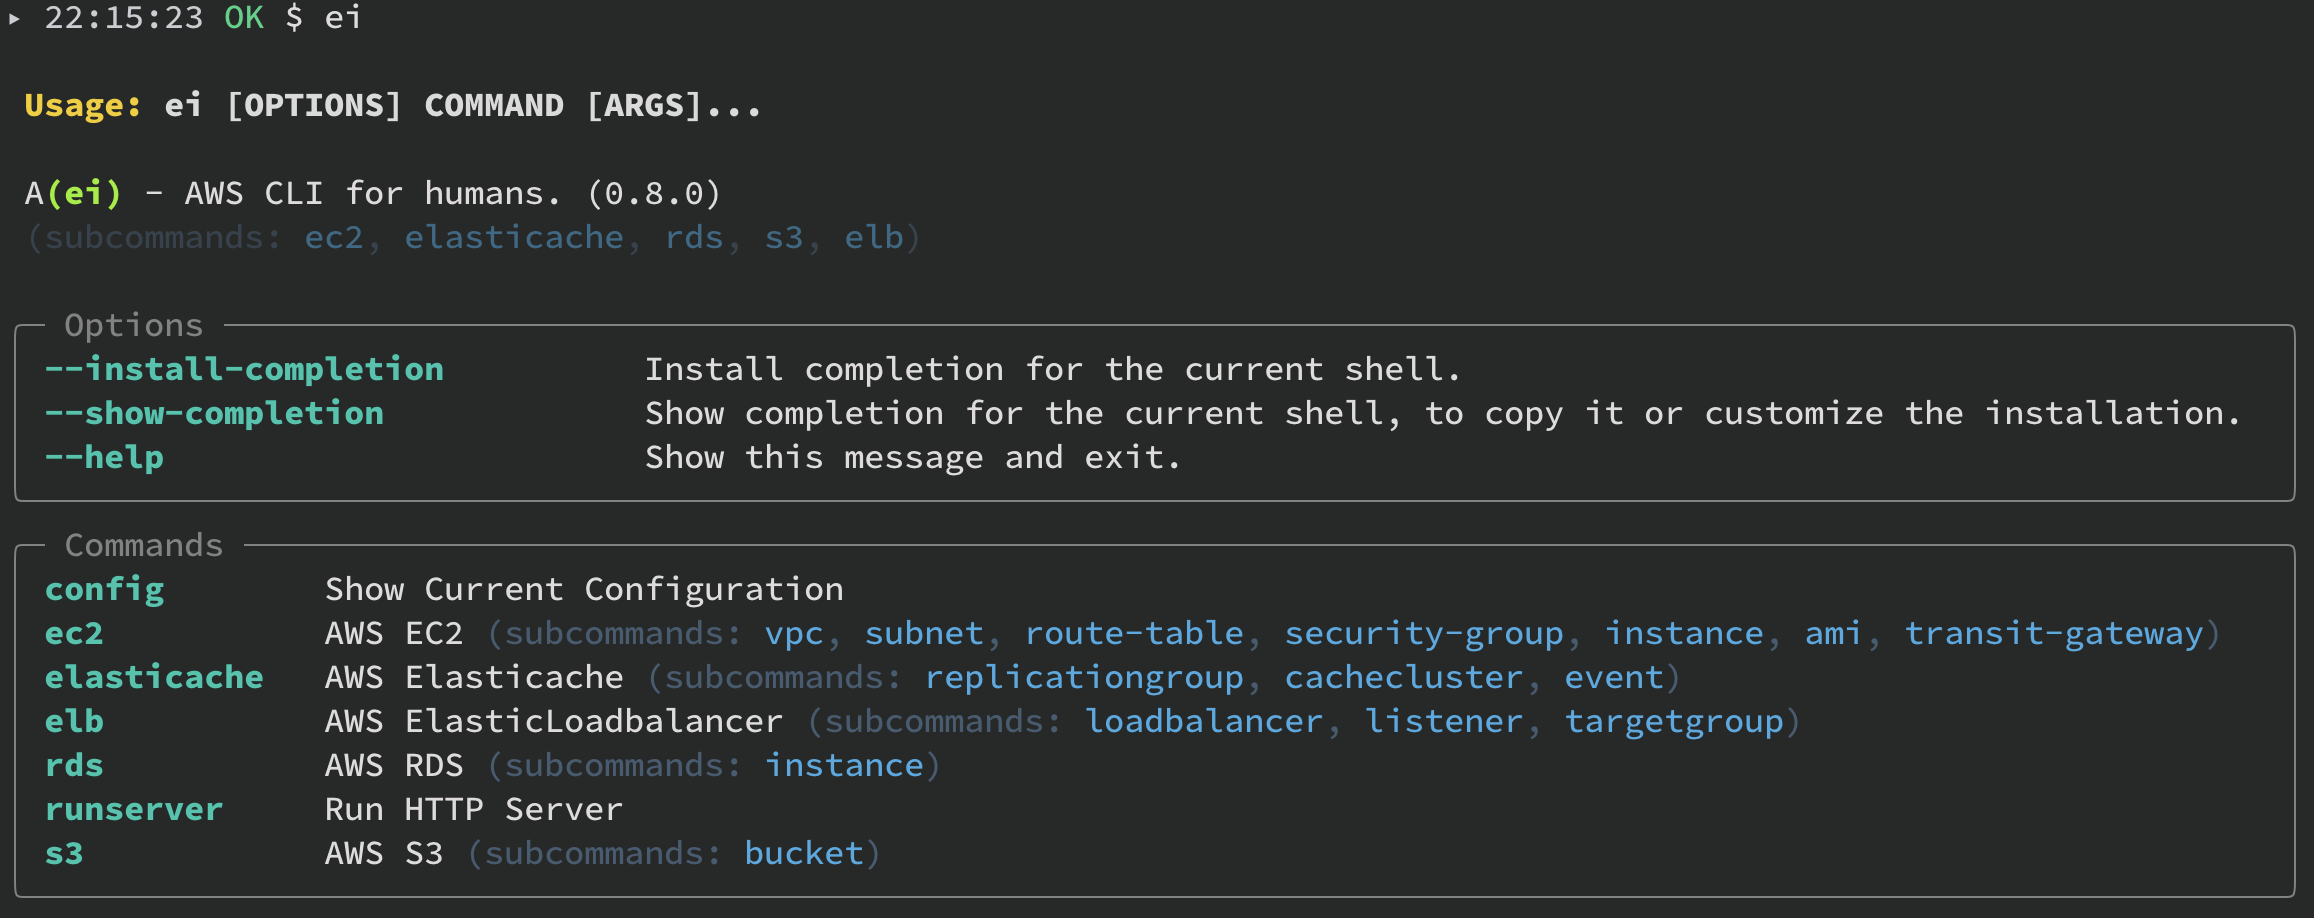Click the vpc subcommand
This screenshot has width=2314, height=918.
point(794,634)
